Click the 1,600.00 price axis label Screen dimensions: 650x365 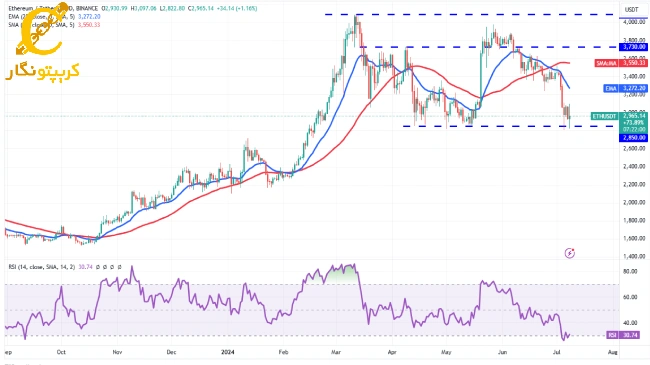(x=634, y=238)
